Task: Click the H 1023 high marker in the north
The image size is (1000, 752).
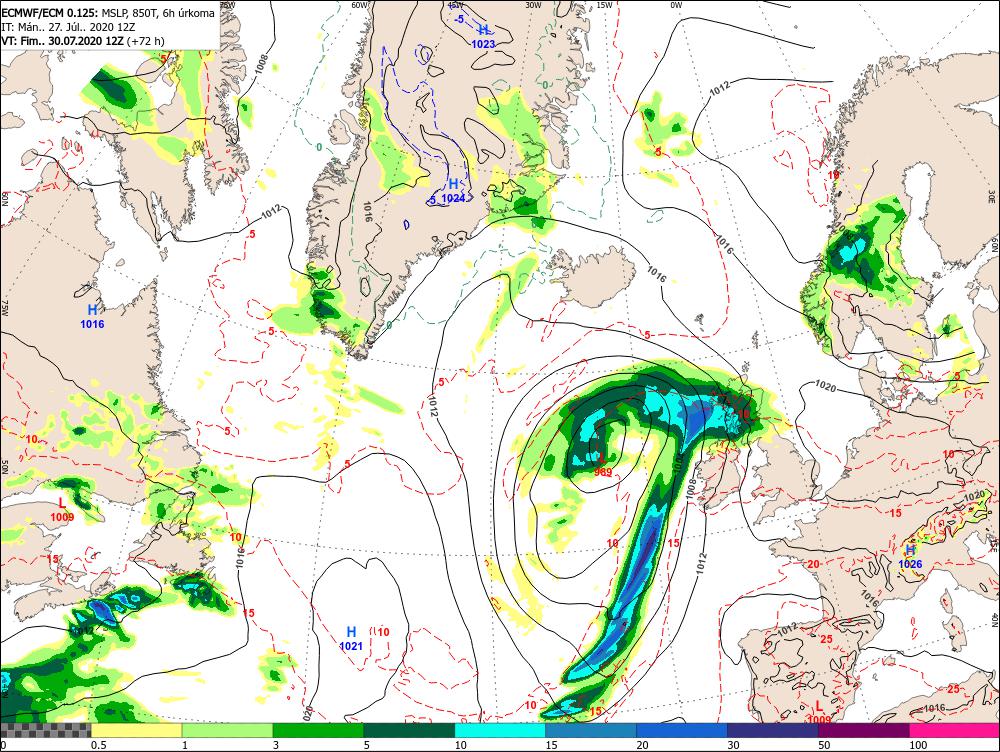Action: pyautogui.click(x=483, y=36)
